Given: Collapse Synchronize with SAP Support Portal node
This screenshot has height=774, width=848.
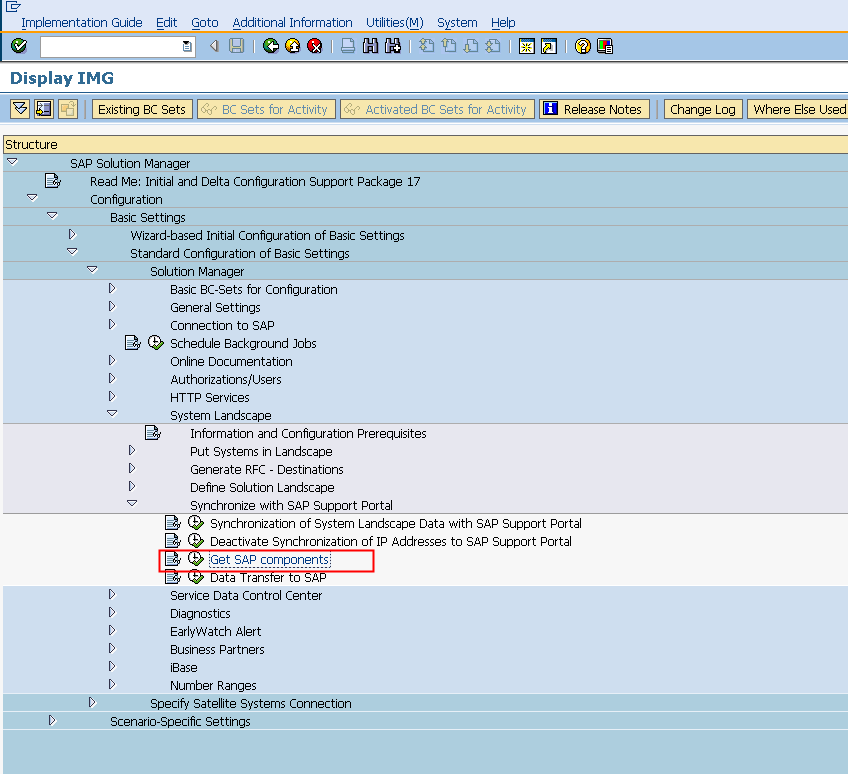Looking at the screenshot, I should (132, 505).
